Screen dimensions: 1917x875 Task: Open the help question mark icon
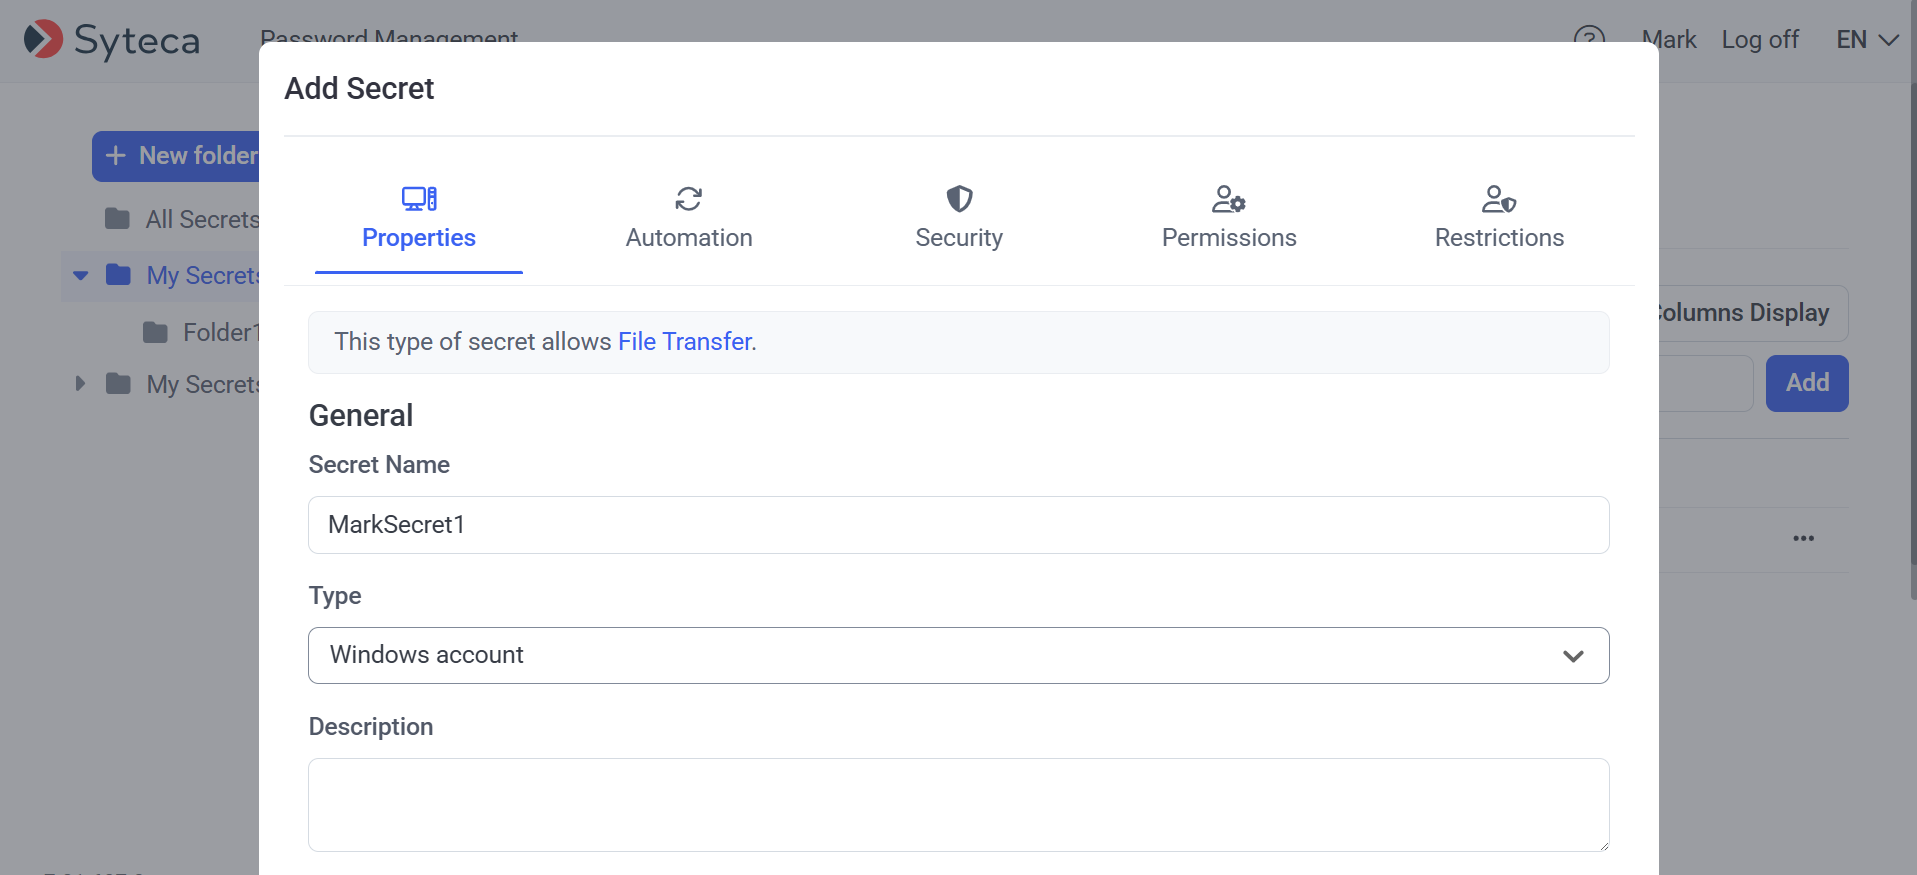[x=1588, y=36]
